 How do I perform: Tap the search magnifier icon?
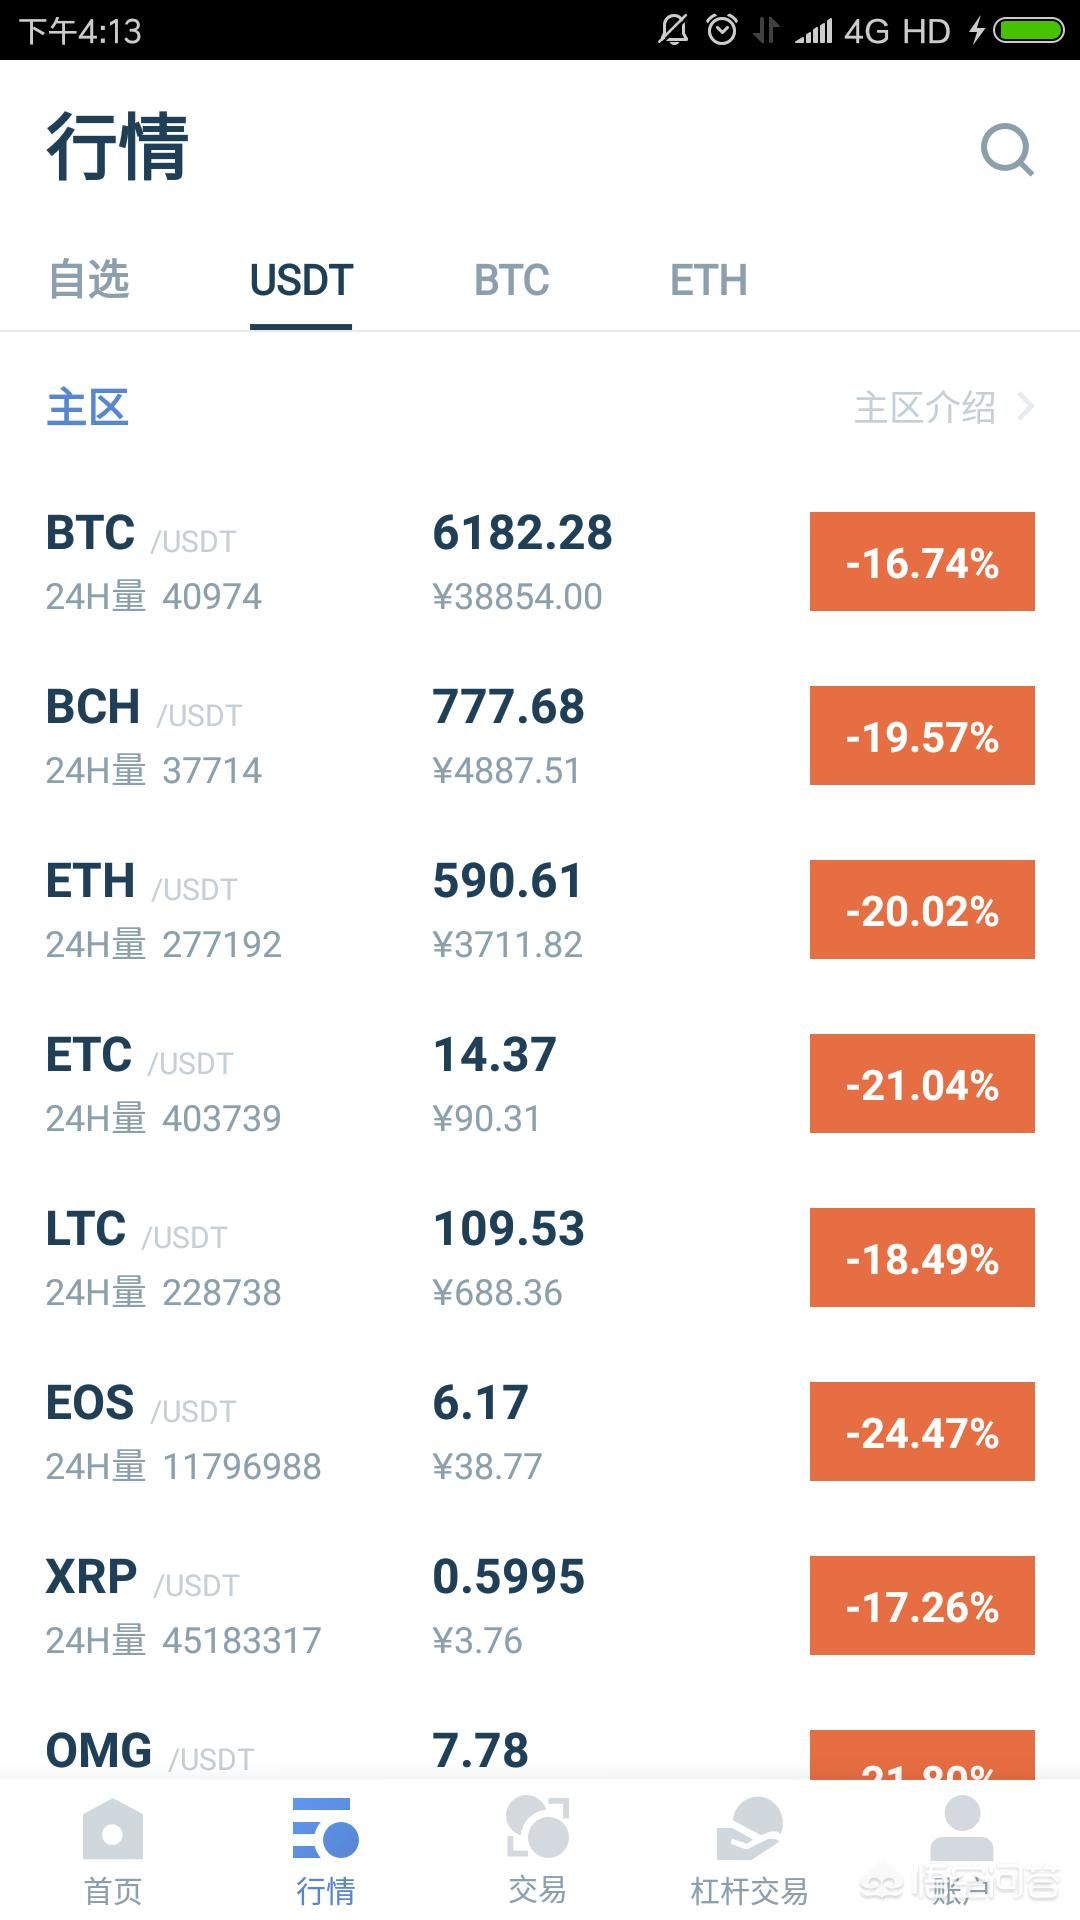click(x=1006, y=150)
